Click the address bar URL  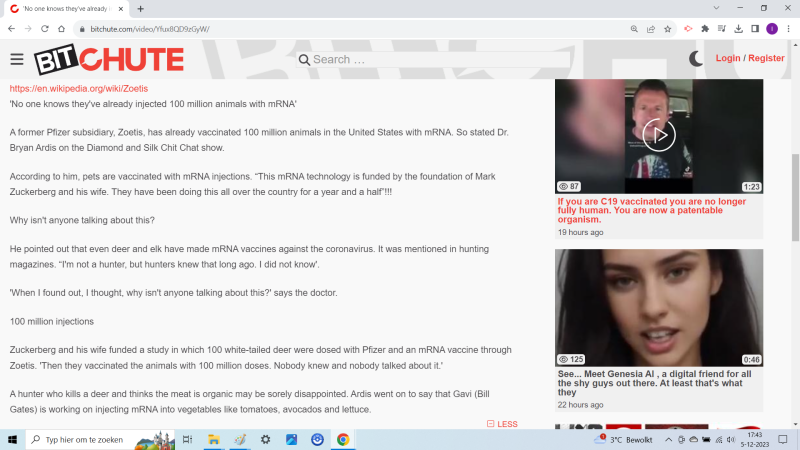tap(150, 29)
